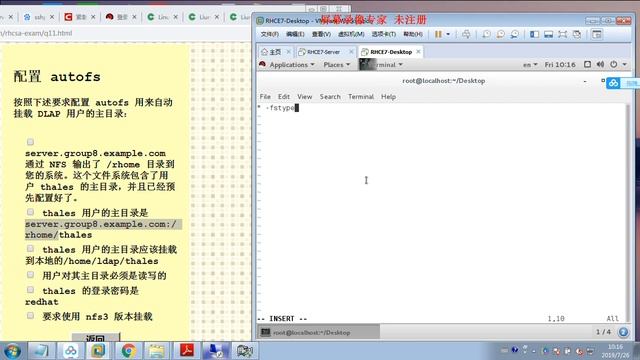Open the terminal Search menu

click(x=330, y=97)
